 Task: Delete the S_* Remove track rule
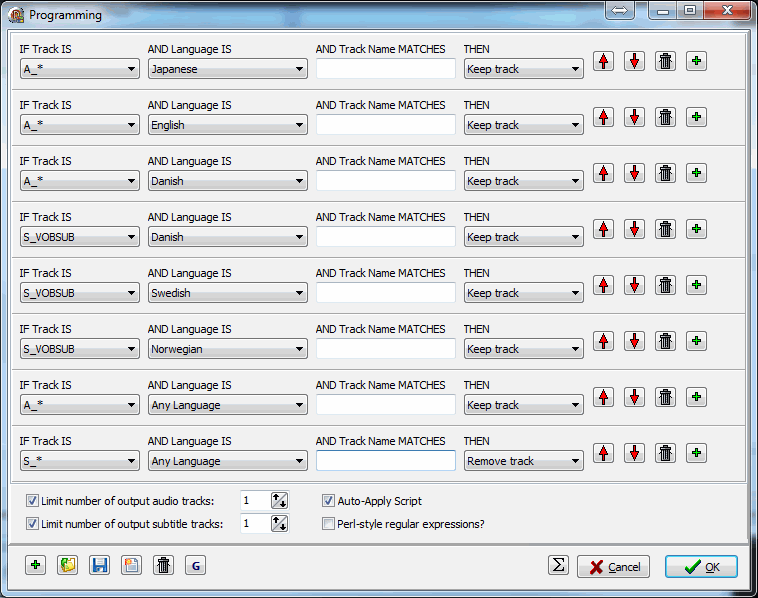click(x=665, y=453)
